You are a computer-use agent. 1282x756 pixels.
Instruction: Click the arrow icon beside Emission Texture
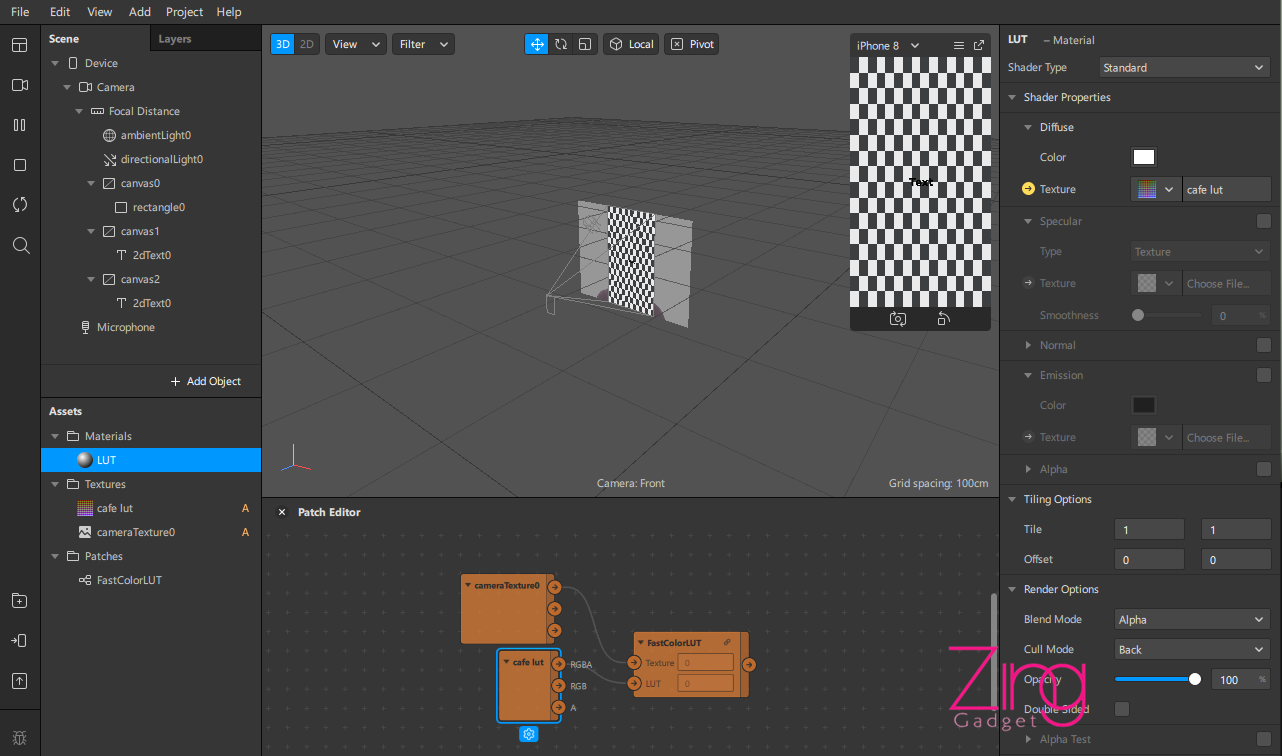tap(1028, 437)
